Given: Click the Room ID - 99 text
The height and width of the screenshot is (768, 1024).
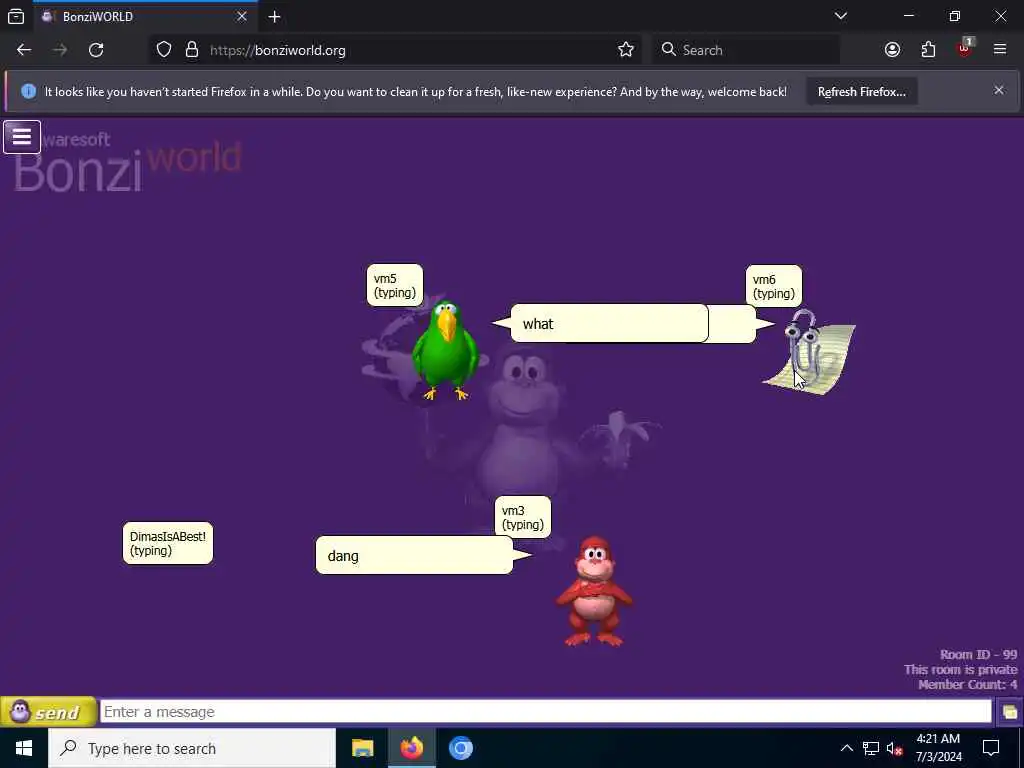Looking at the screenshot, I should click(978, 654).
